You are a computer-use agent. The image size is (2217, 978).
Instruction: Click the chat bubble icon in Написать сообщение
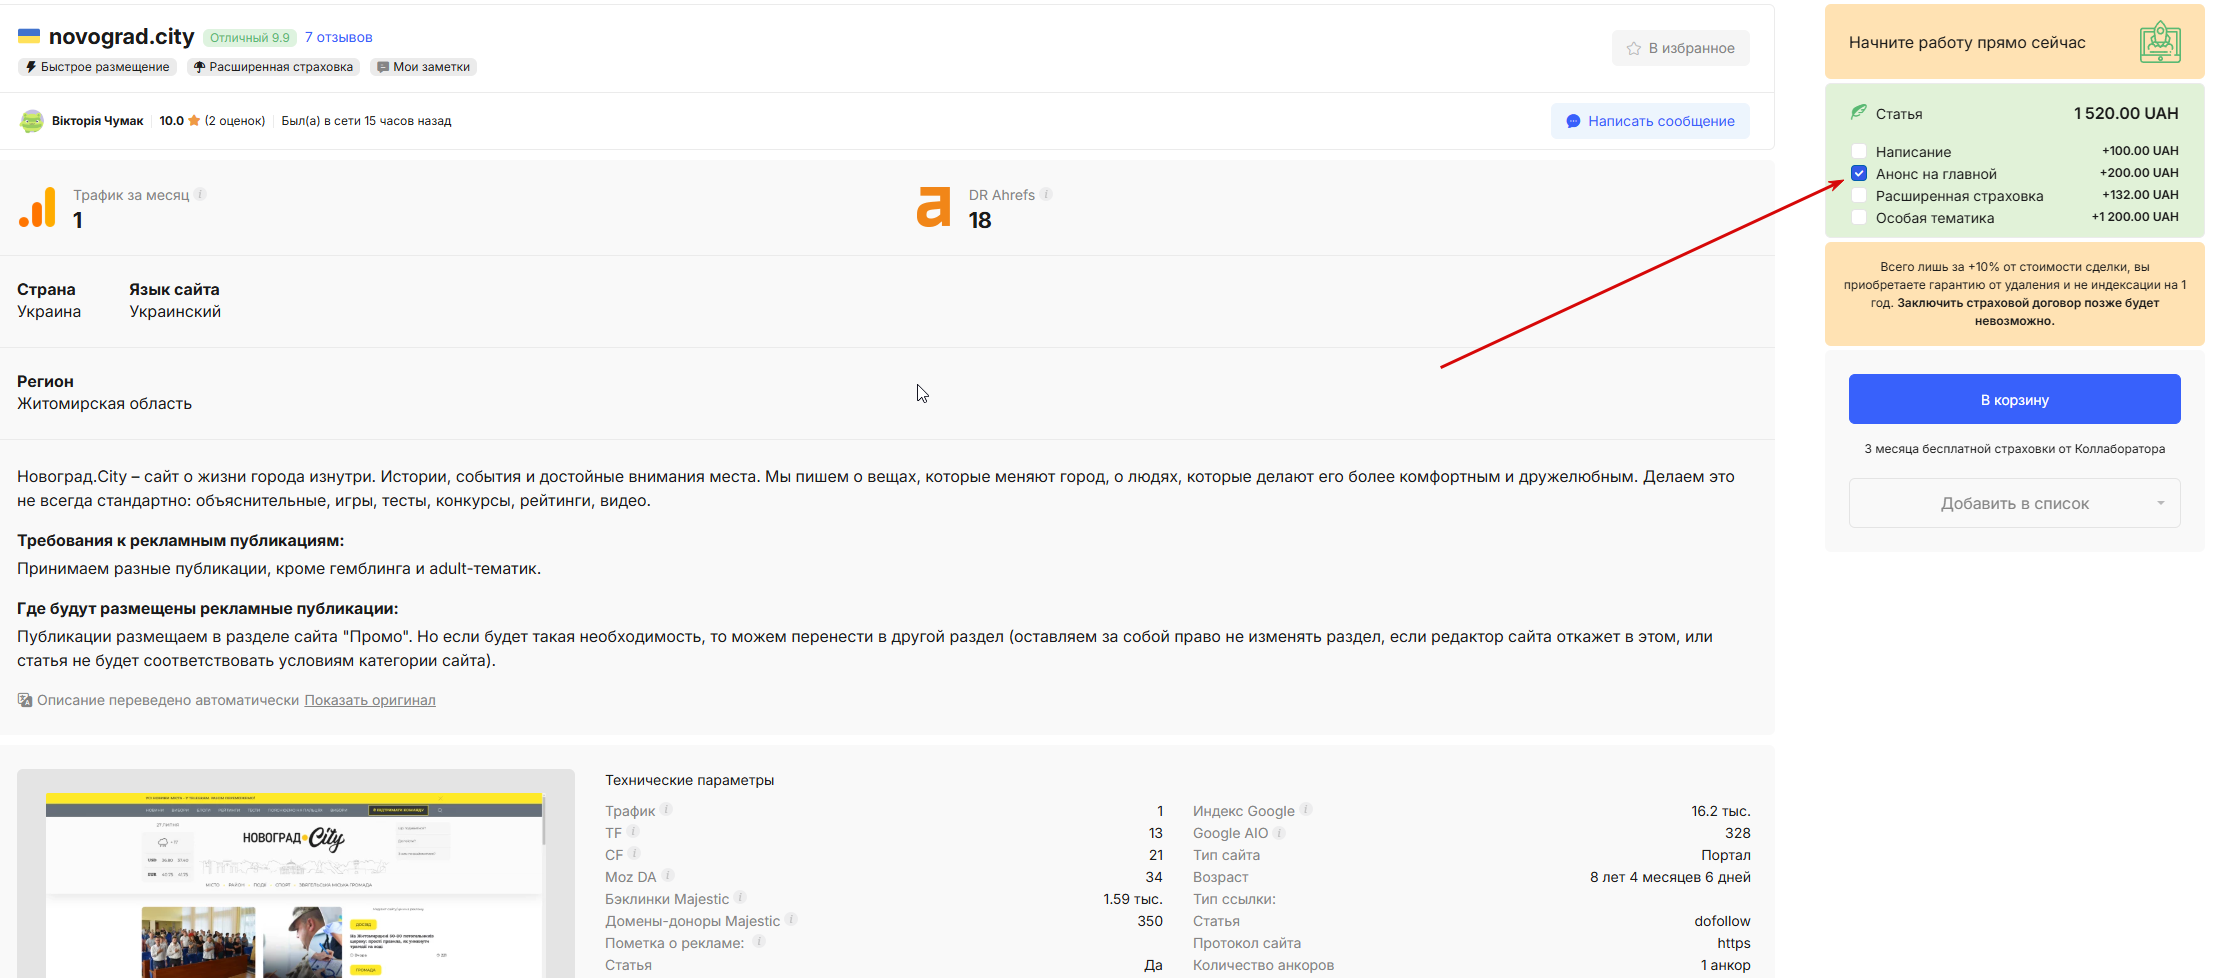[1573, 121]
